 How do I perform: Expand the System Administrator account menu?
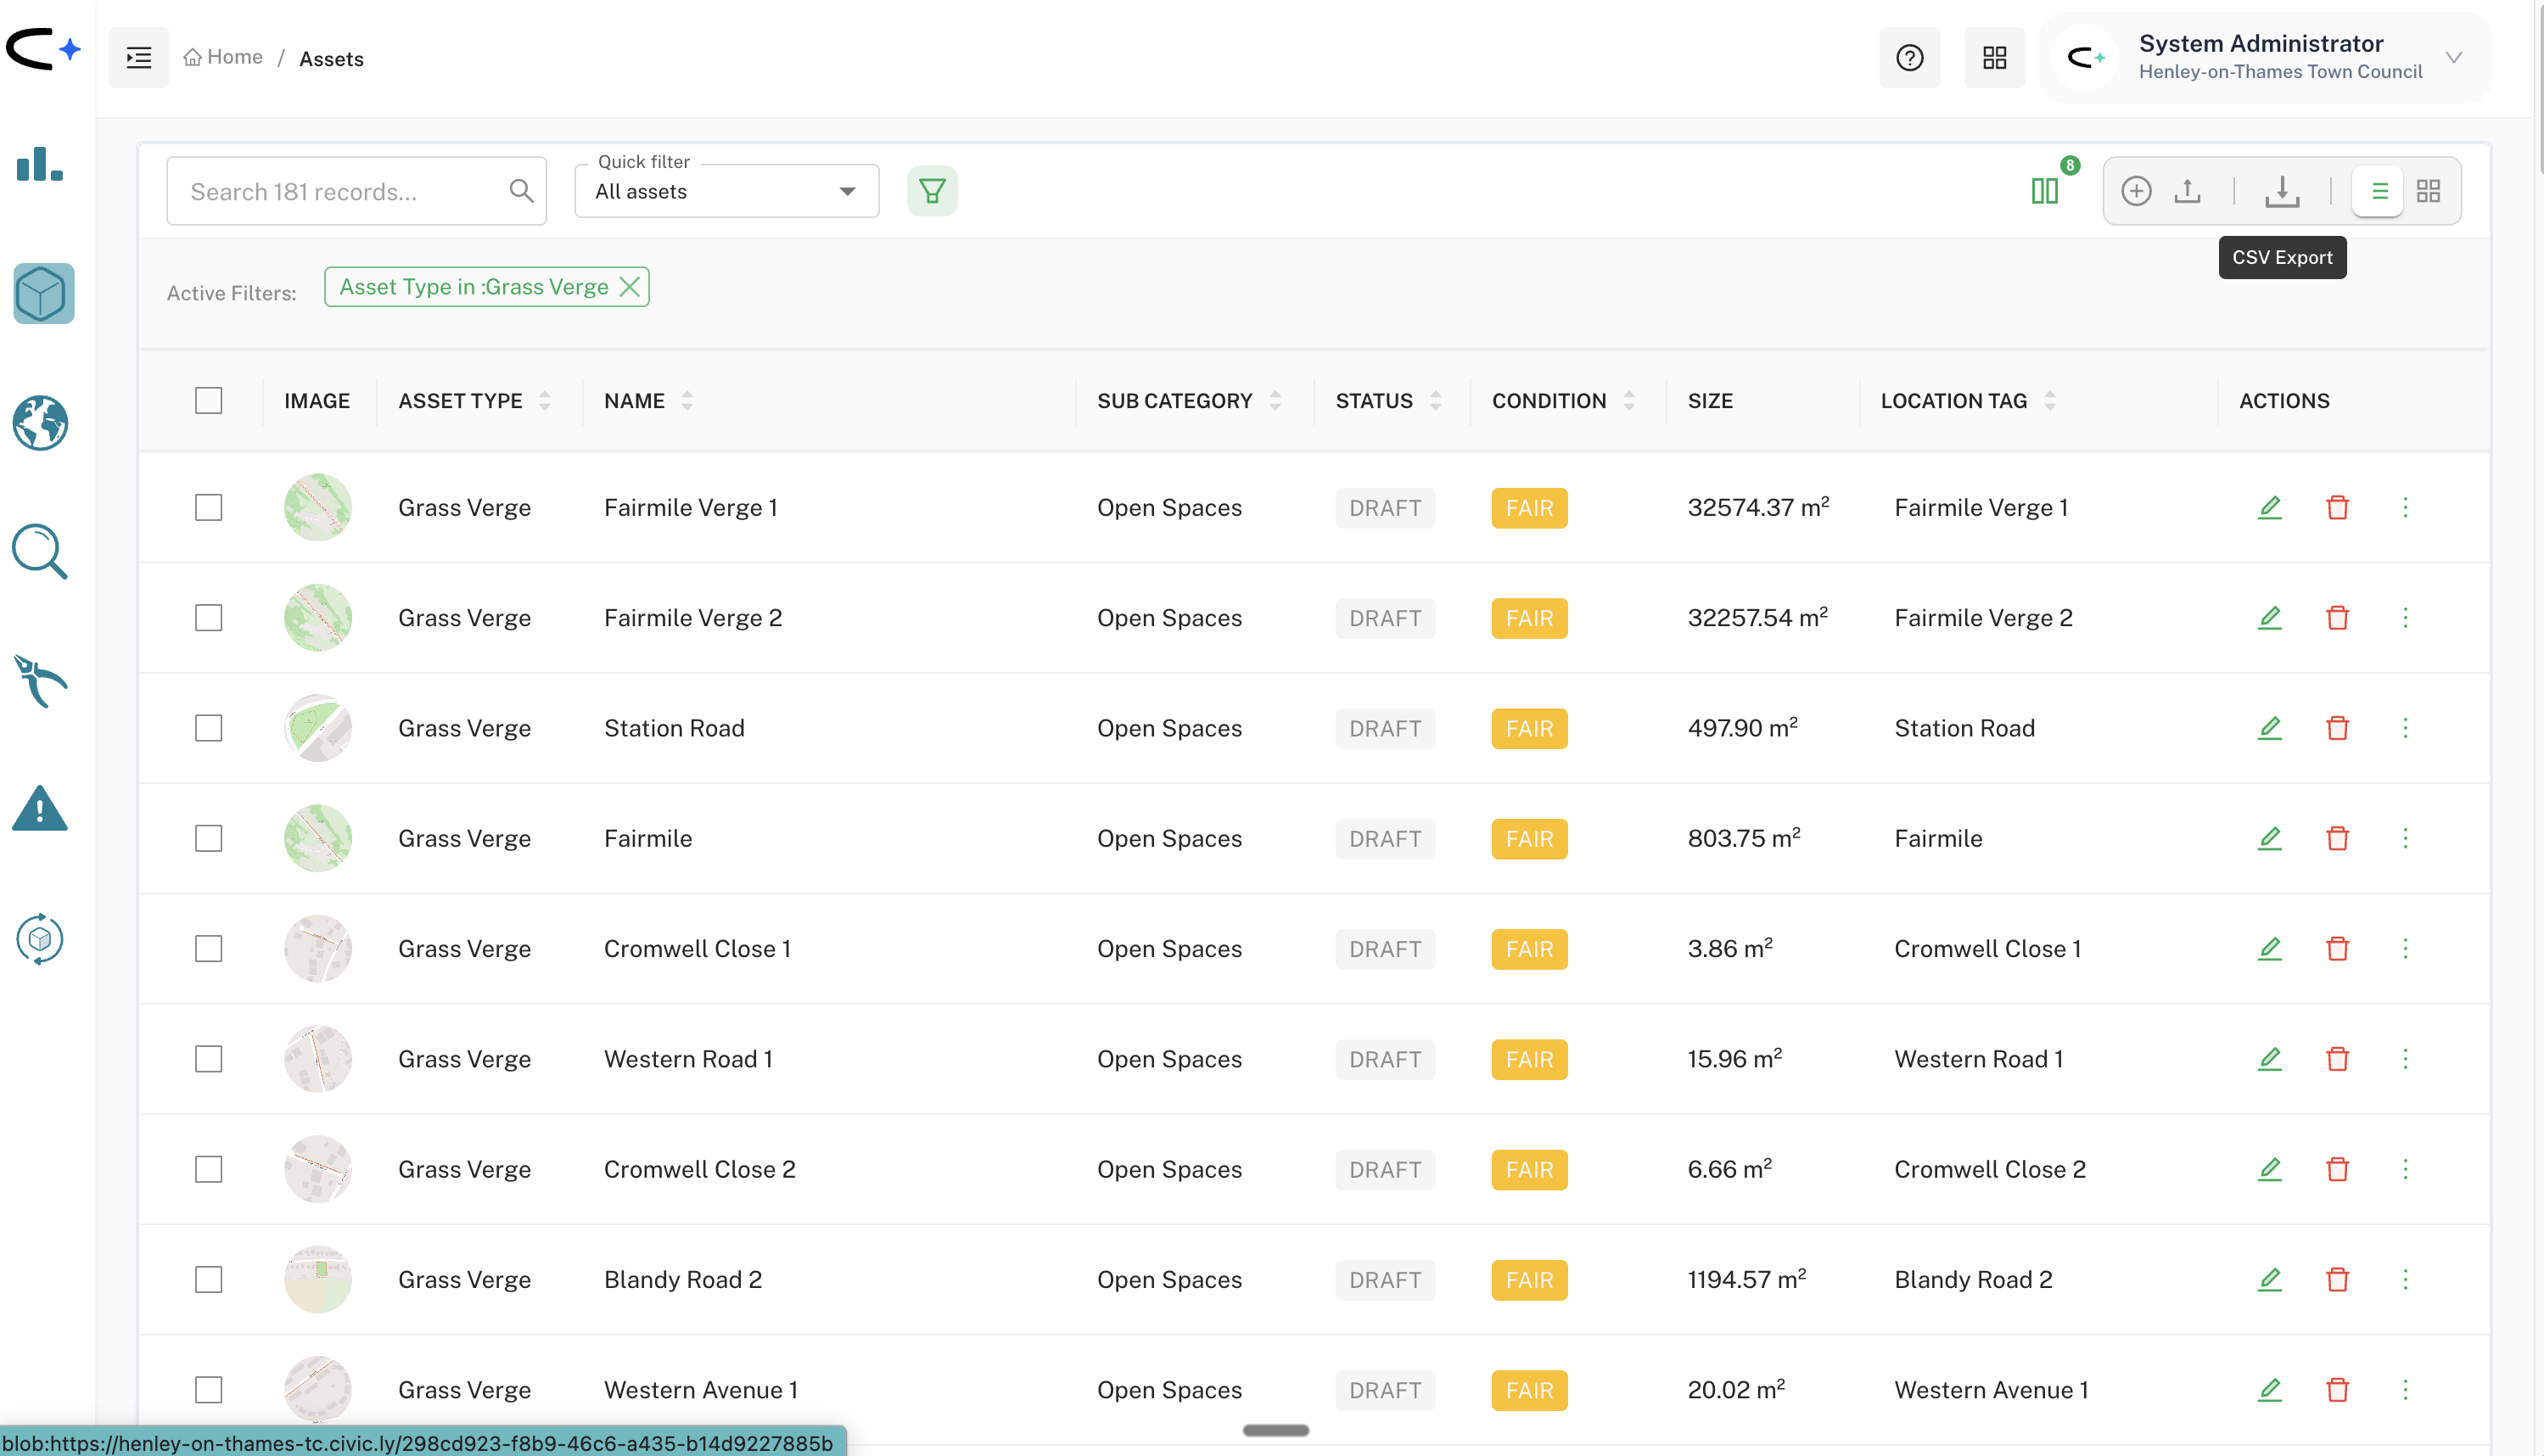point(2453,57)
